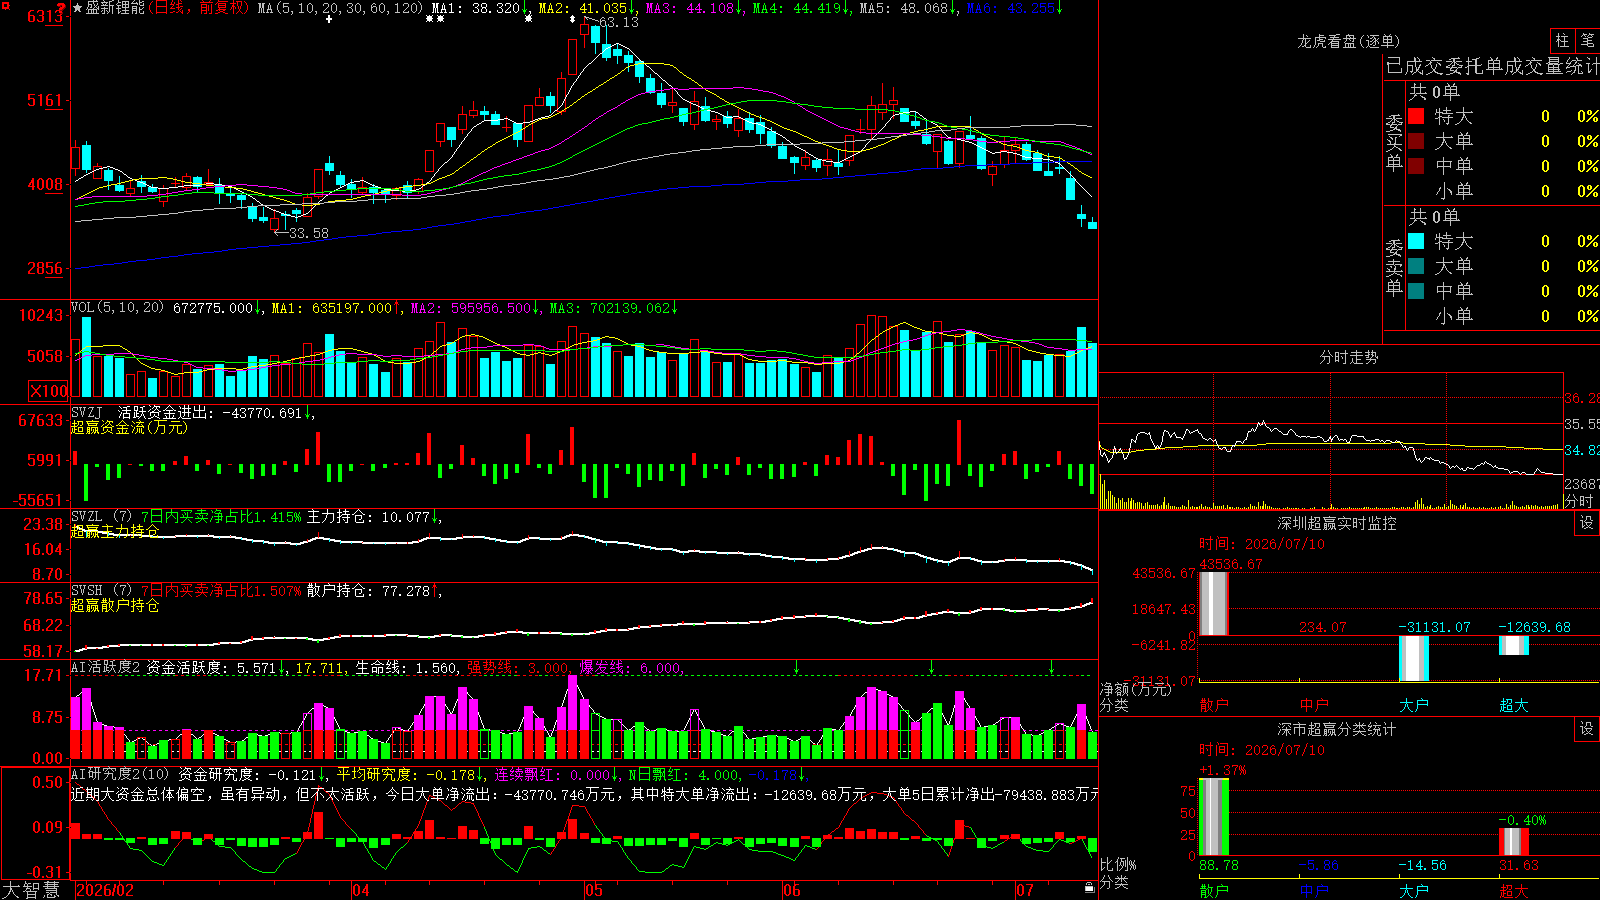
Task: Click the 深圳超赢实时监控 panel title
Action: tap(1337, 523)
